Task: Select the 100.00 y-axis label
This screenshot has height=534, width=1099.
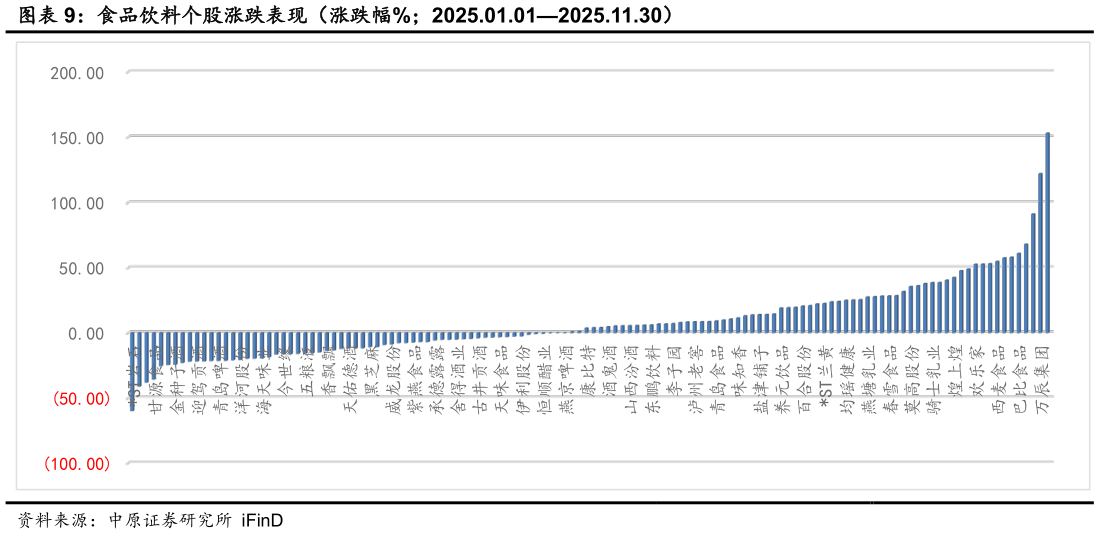Action: point(77,203)
